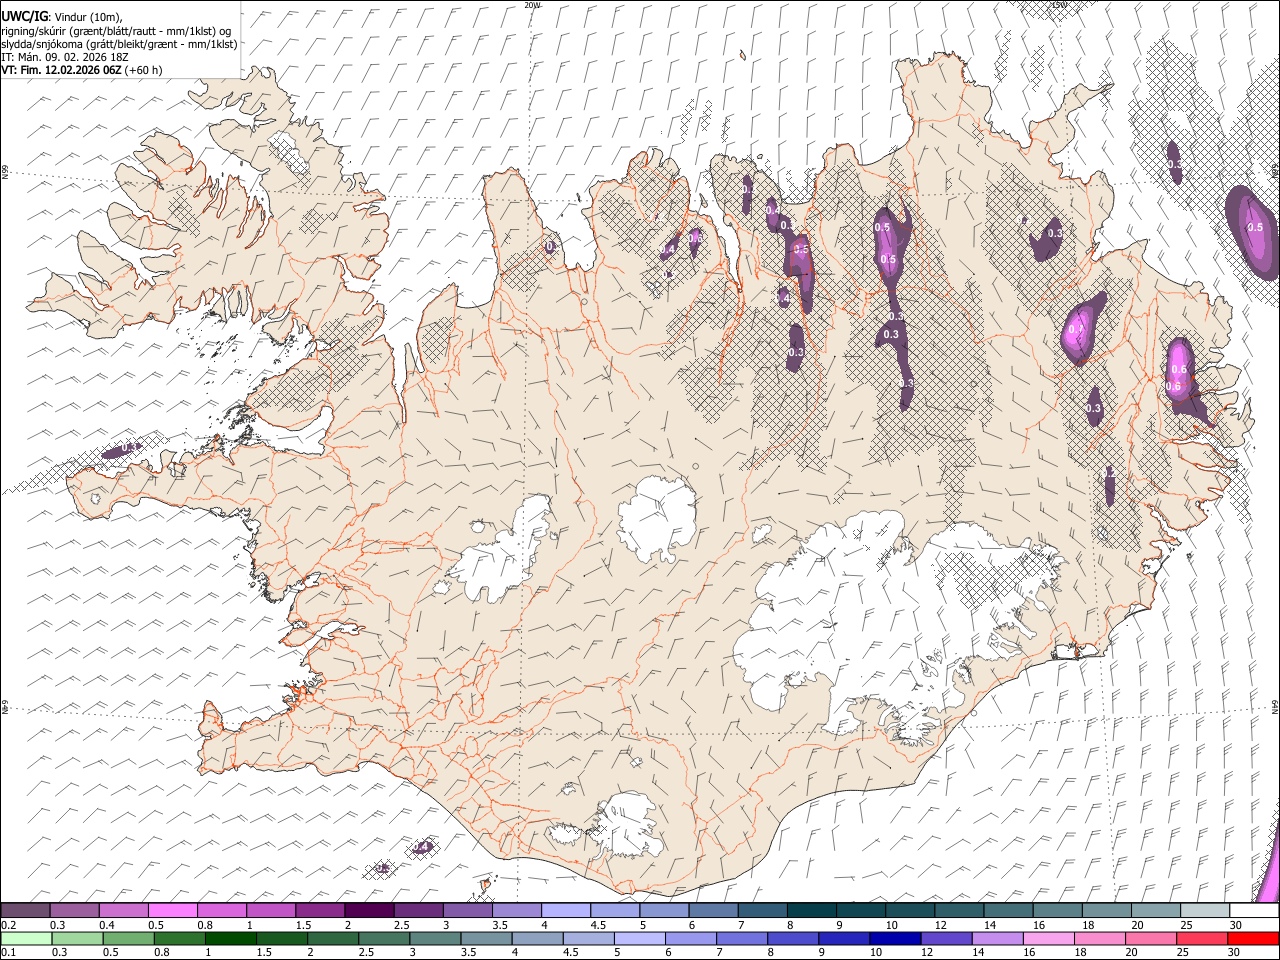1280x960 pixels.
Task: Select the pale green swatch above the 0.1 label
Action: click(25, 939)
